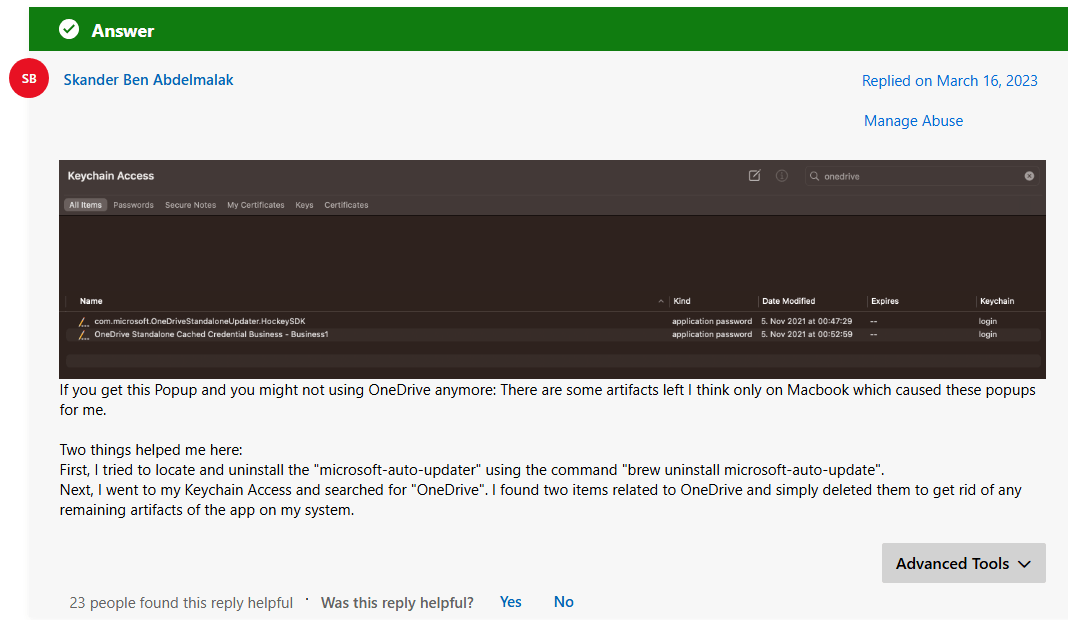Click the checkmark icon in the Answer banner

point(68,29)
